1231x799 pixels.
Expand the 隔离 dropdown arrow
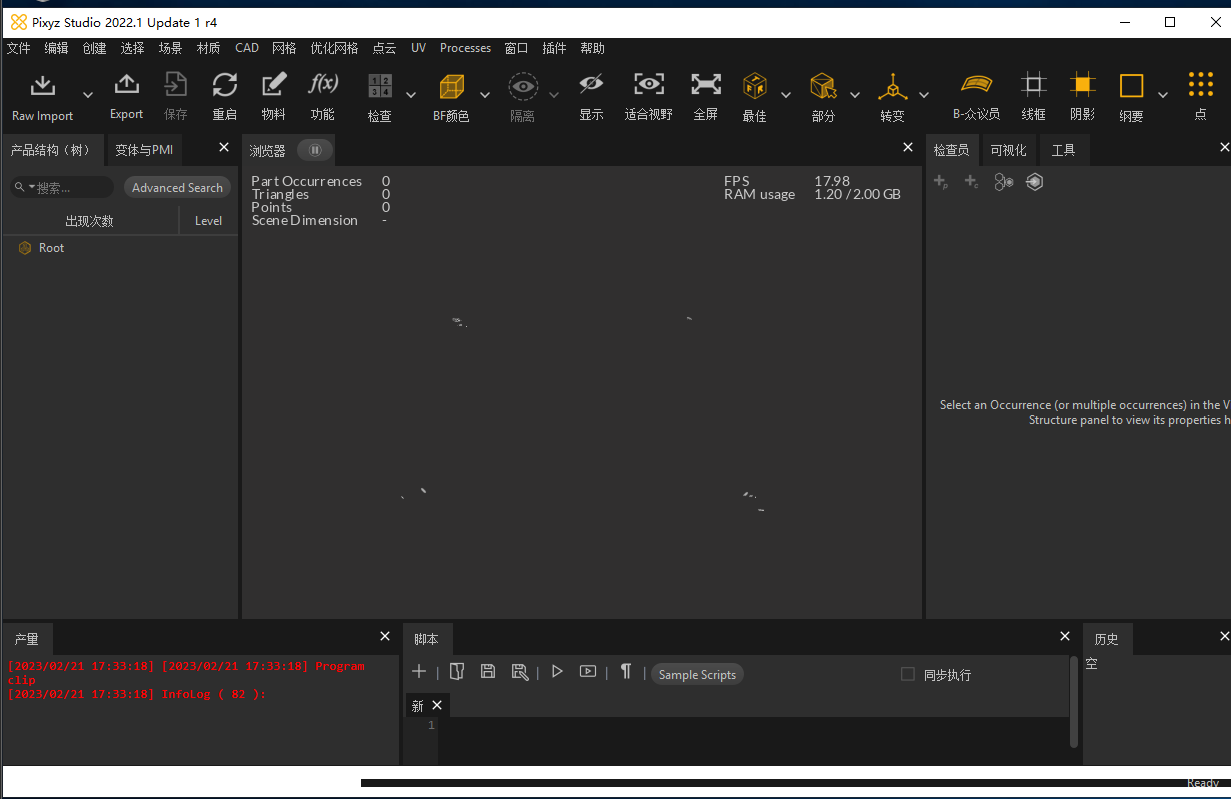[x=554, y=95]
